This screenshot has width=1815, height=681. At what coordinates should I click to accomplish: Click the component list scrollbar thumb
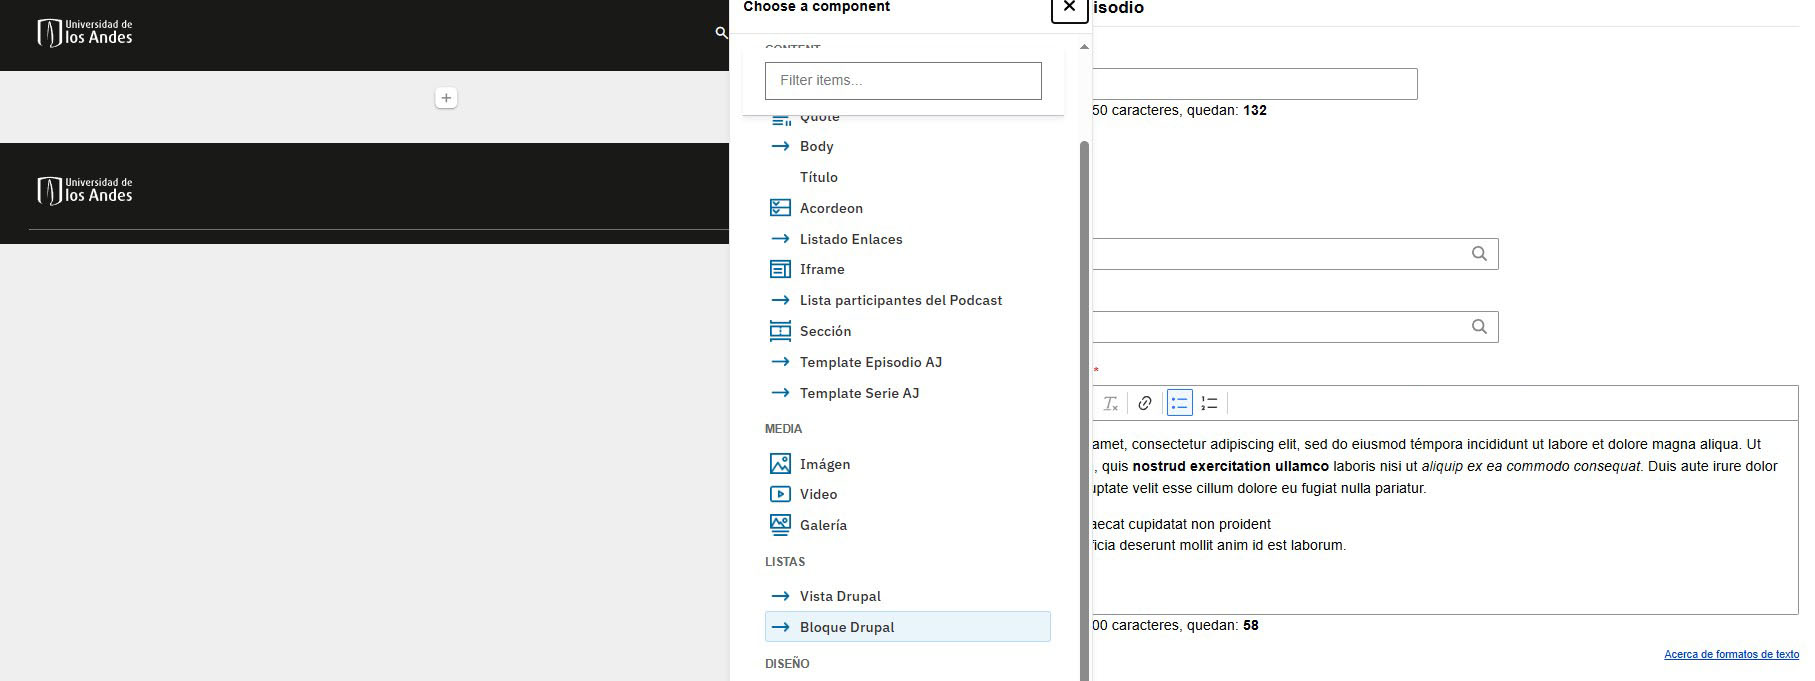tap(1084, 410)
